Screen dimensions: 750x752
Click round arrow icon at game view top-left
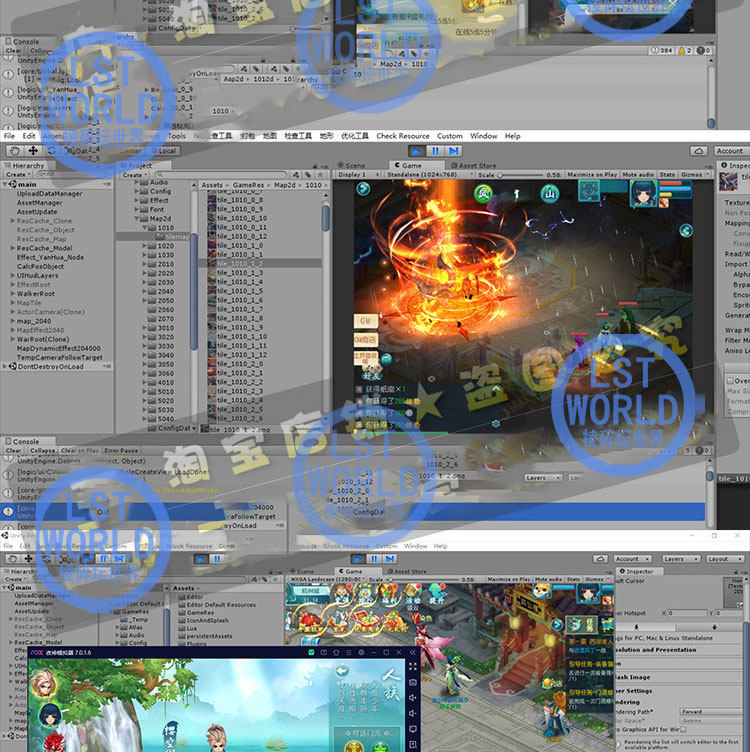click(363, 188)
